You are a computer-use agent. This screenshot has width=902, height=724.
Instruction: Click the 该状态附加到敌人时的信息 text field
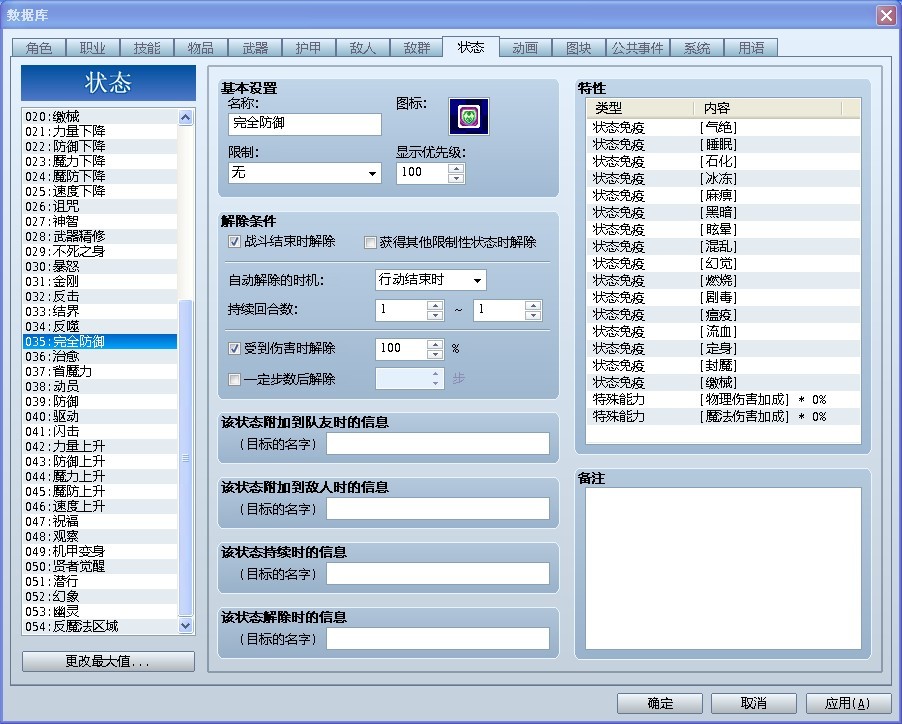(438, 509)
